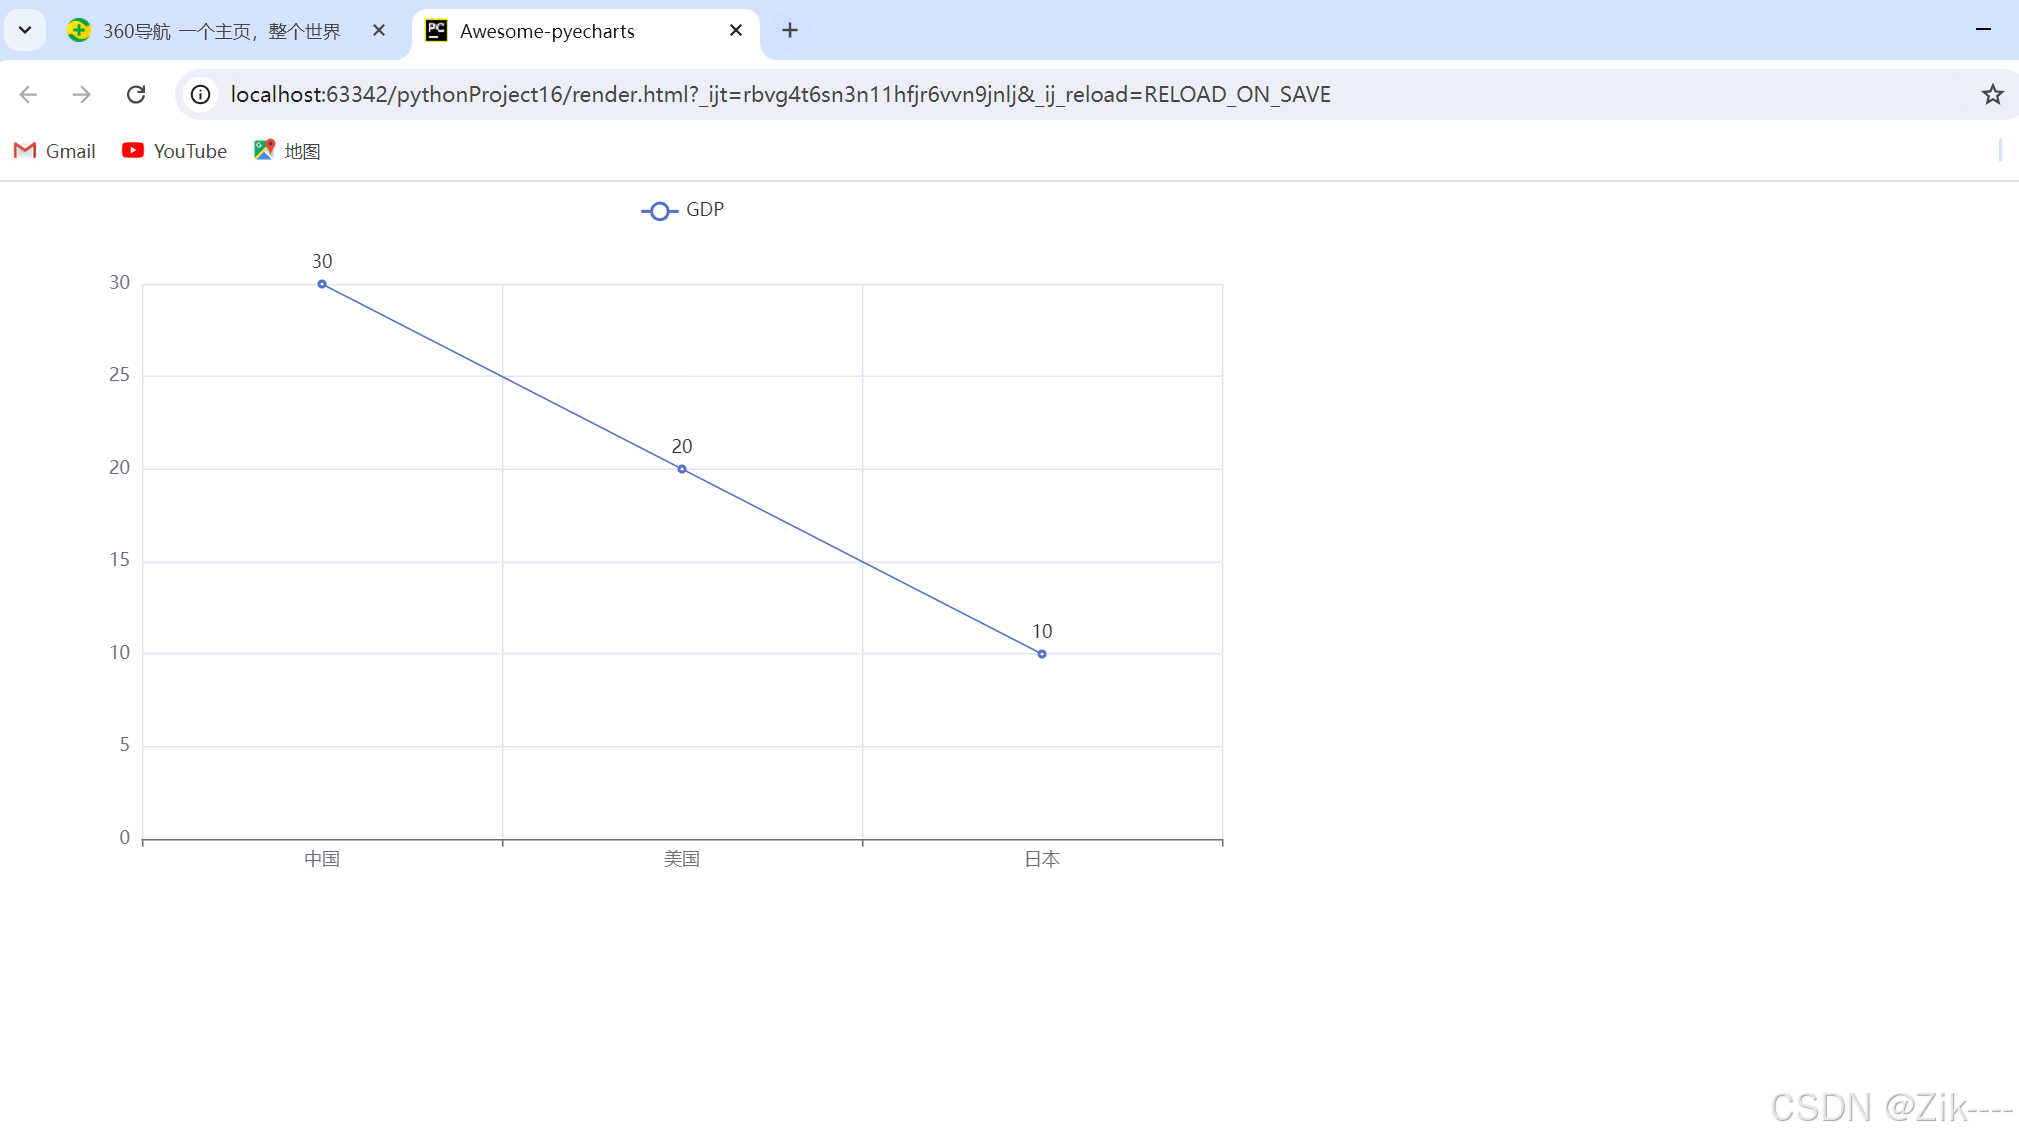The width and height of the screenshot is (2019, 1142).
Task: Open the tab search dropdown arrow
Action: point(25,30)
